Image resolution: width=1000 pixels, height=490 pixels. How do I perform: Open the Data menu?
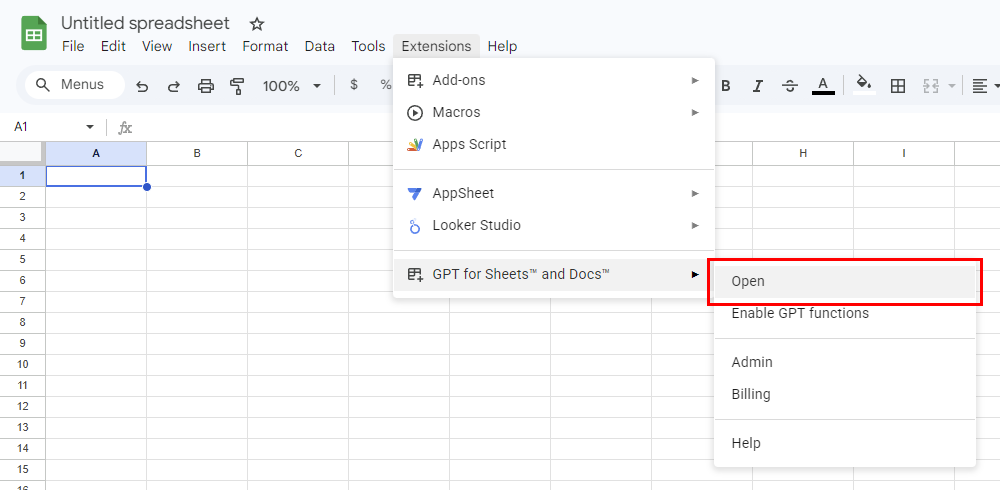click(320, 47)
